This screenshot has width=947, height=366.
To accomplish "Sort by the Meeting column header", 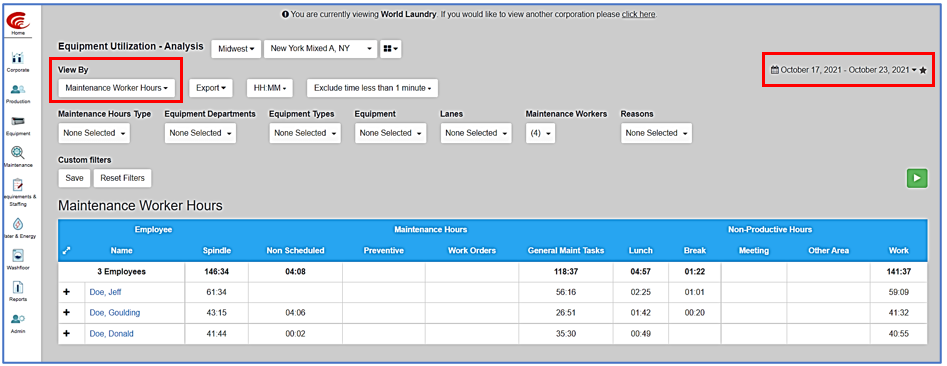I will [754, 250].
